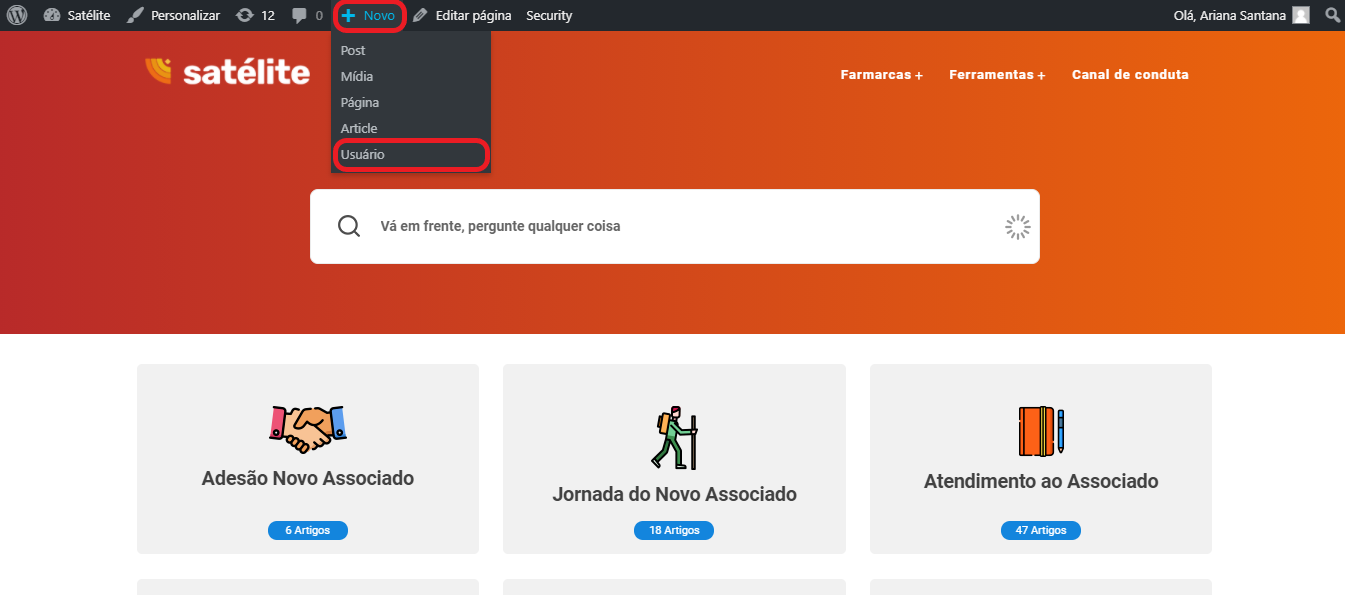The height and width of the screenshot is (595, 1345).
Task: Open the Adesão Novo Associado handshake card
Action: coord(308,458)
